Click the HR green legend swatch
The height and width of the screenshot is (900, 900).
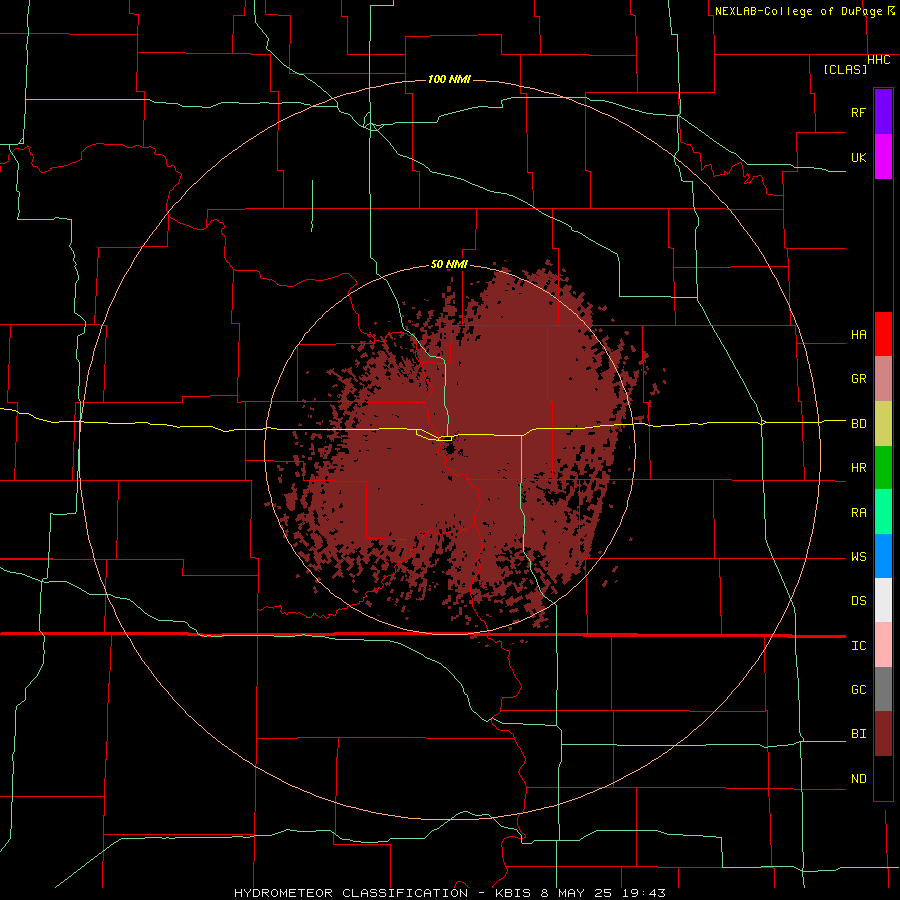coord(883,468)
